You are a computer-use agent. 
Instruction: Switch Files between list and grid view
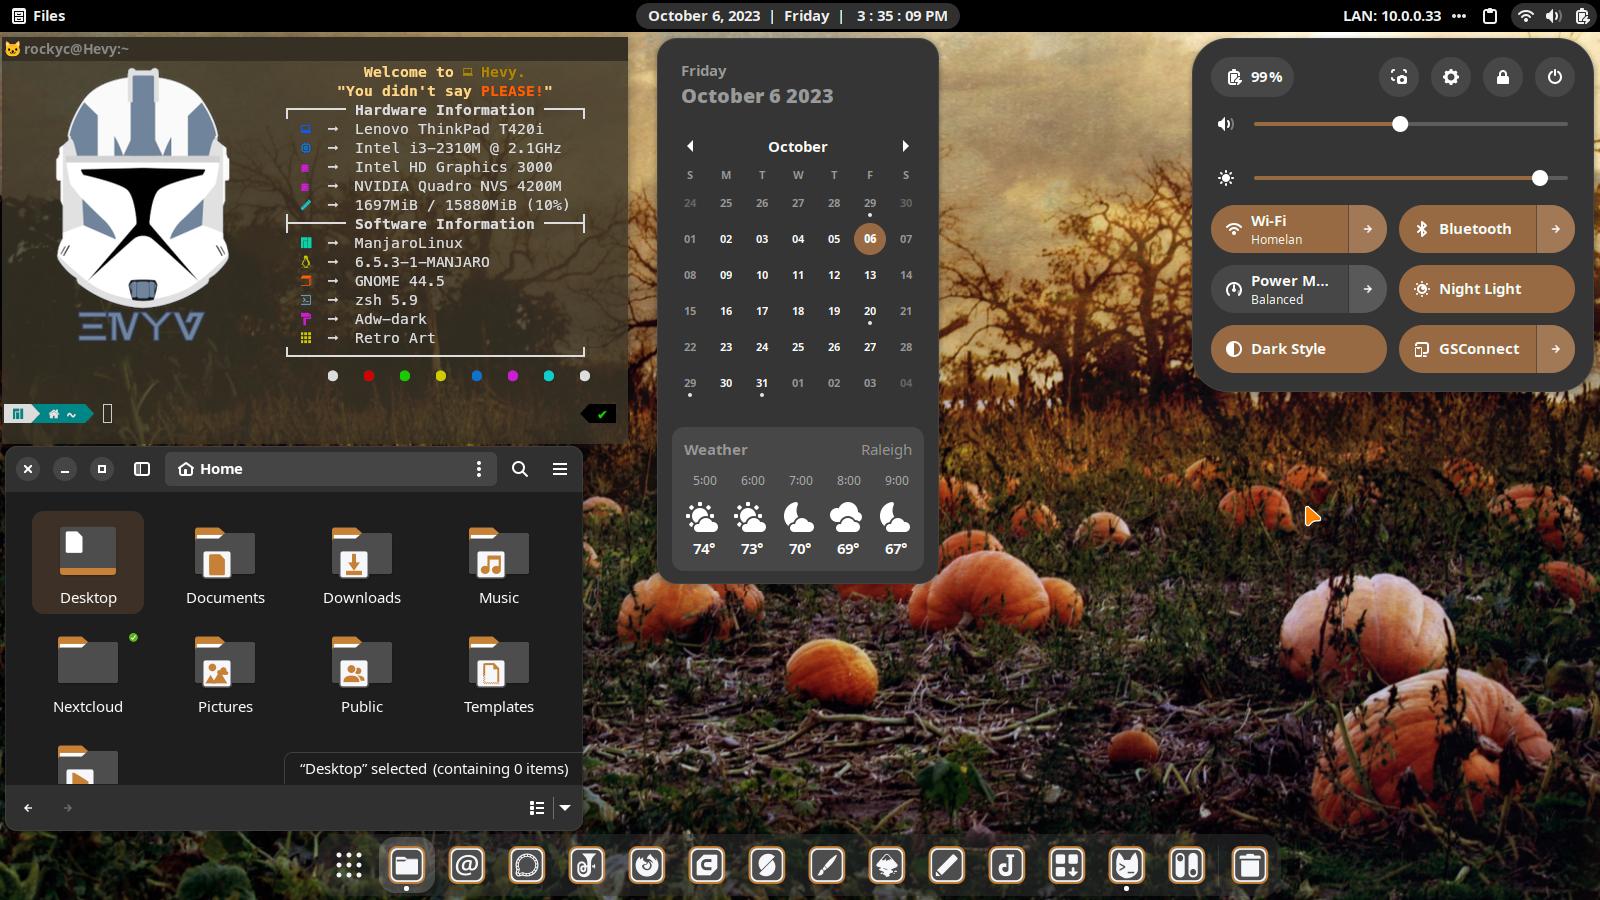coord(537,808)
